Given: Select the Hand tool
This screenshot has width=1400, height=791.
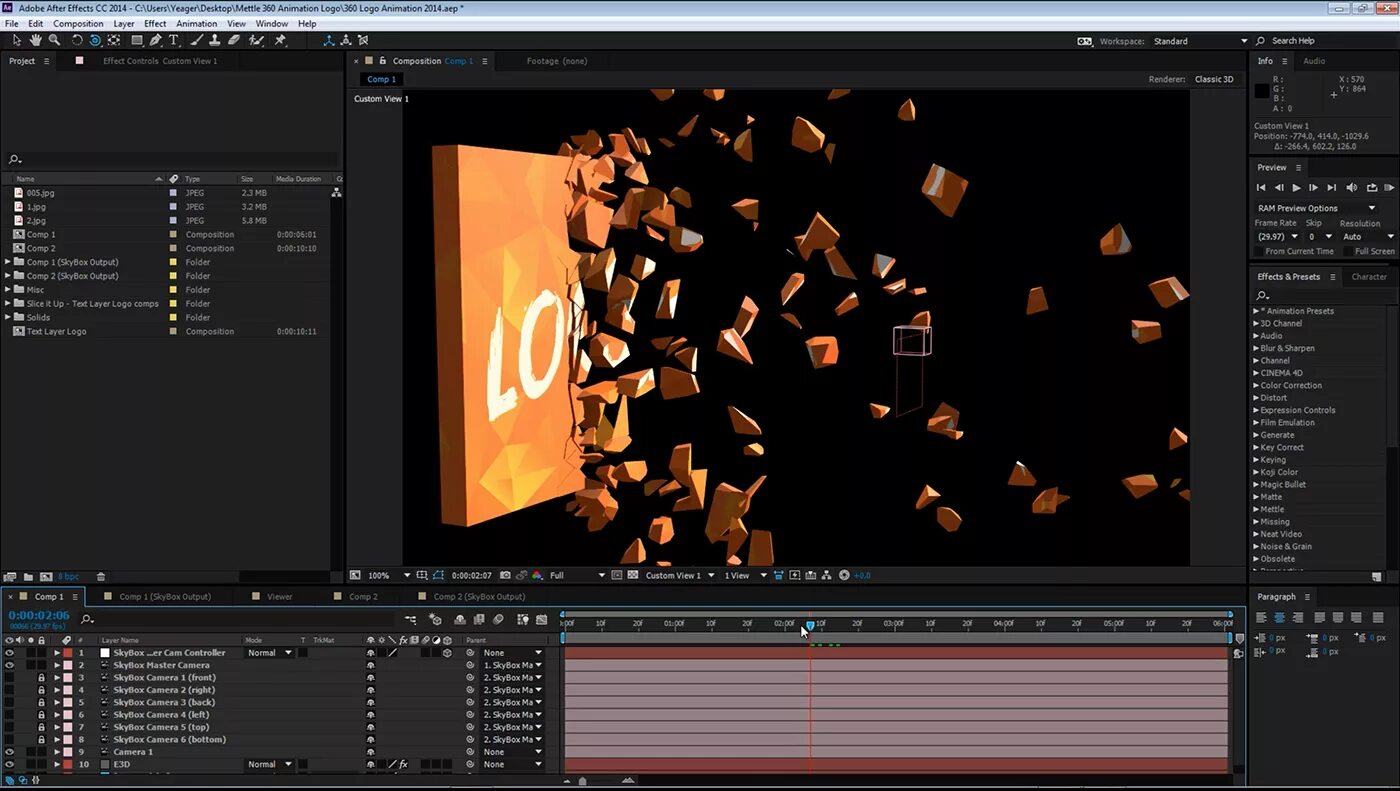Looking at the screenshot, I should click(34, 40).
